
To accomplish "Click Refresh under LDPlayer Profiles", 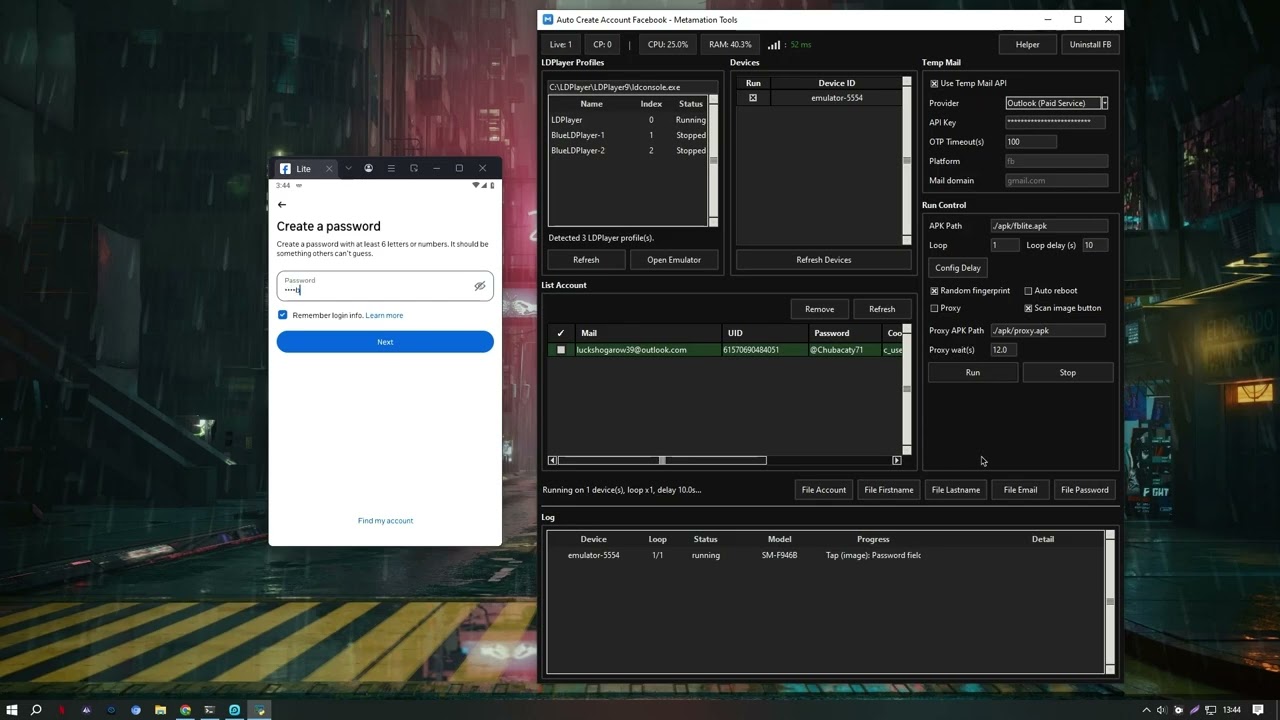I will point(586,260).
